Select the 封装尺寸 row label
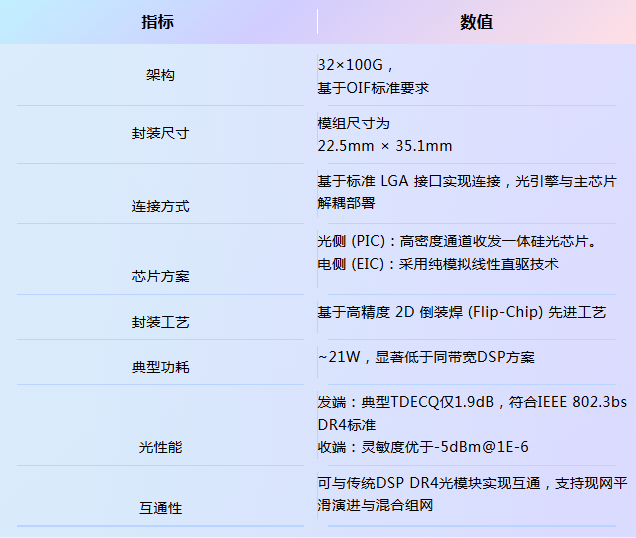636x538 pixels. pyautogui.click(x=160, y=133)
